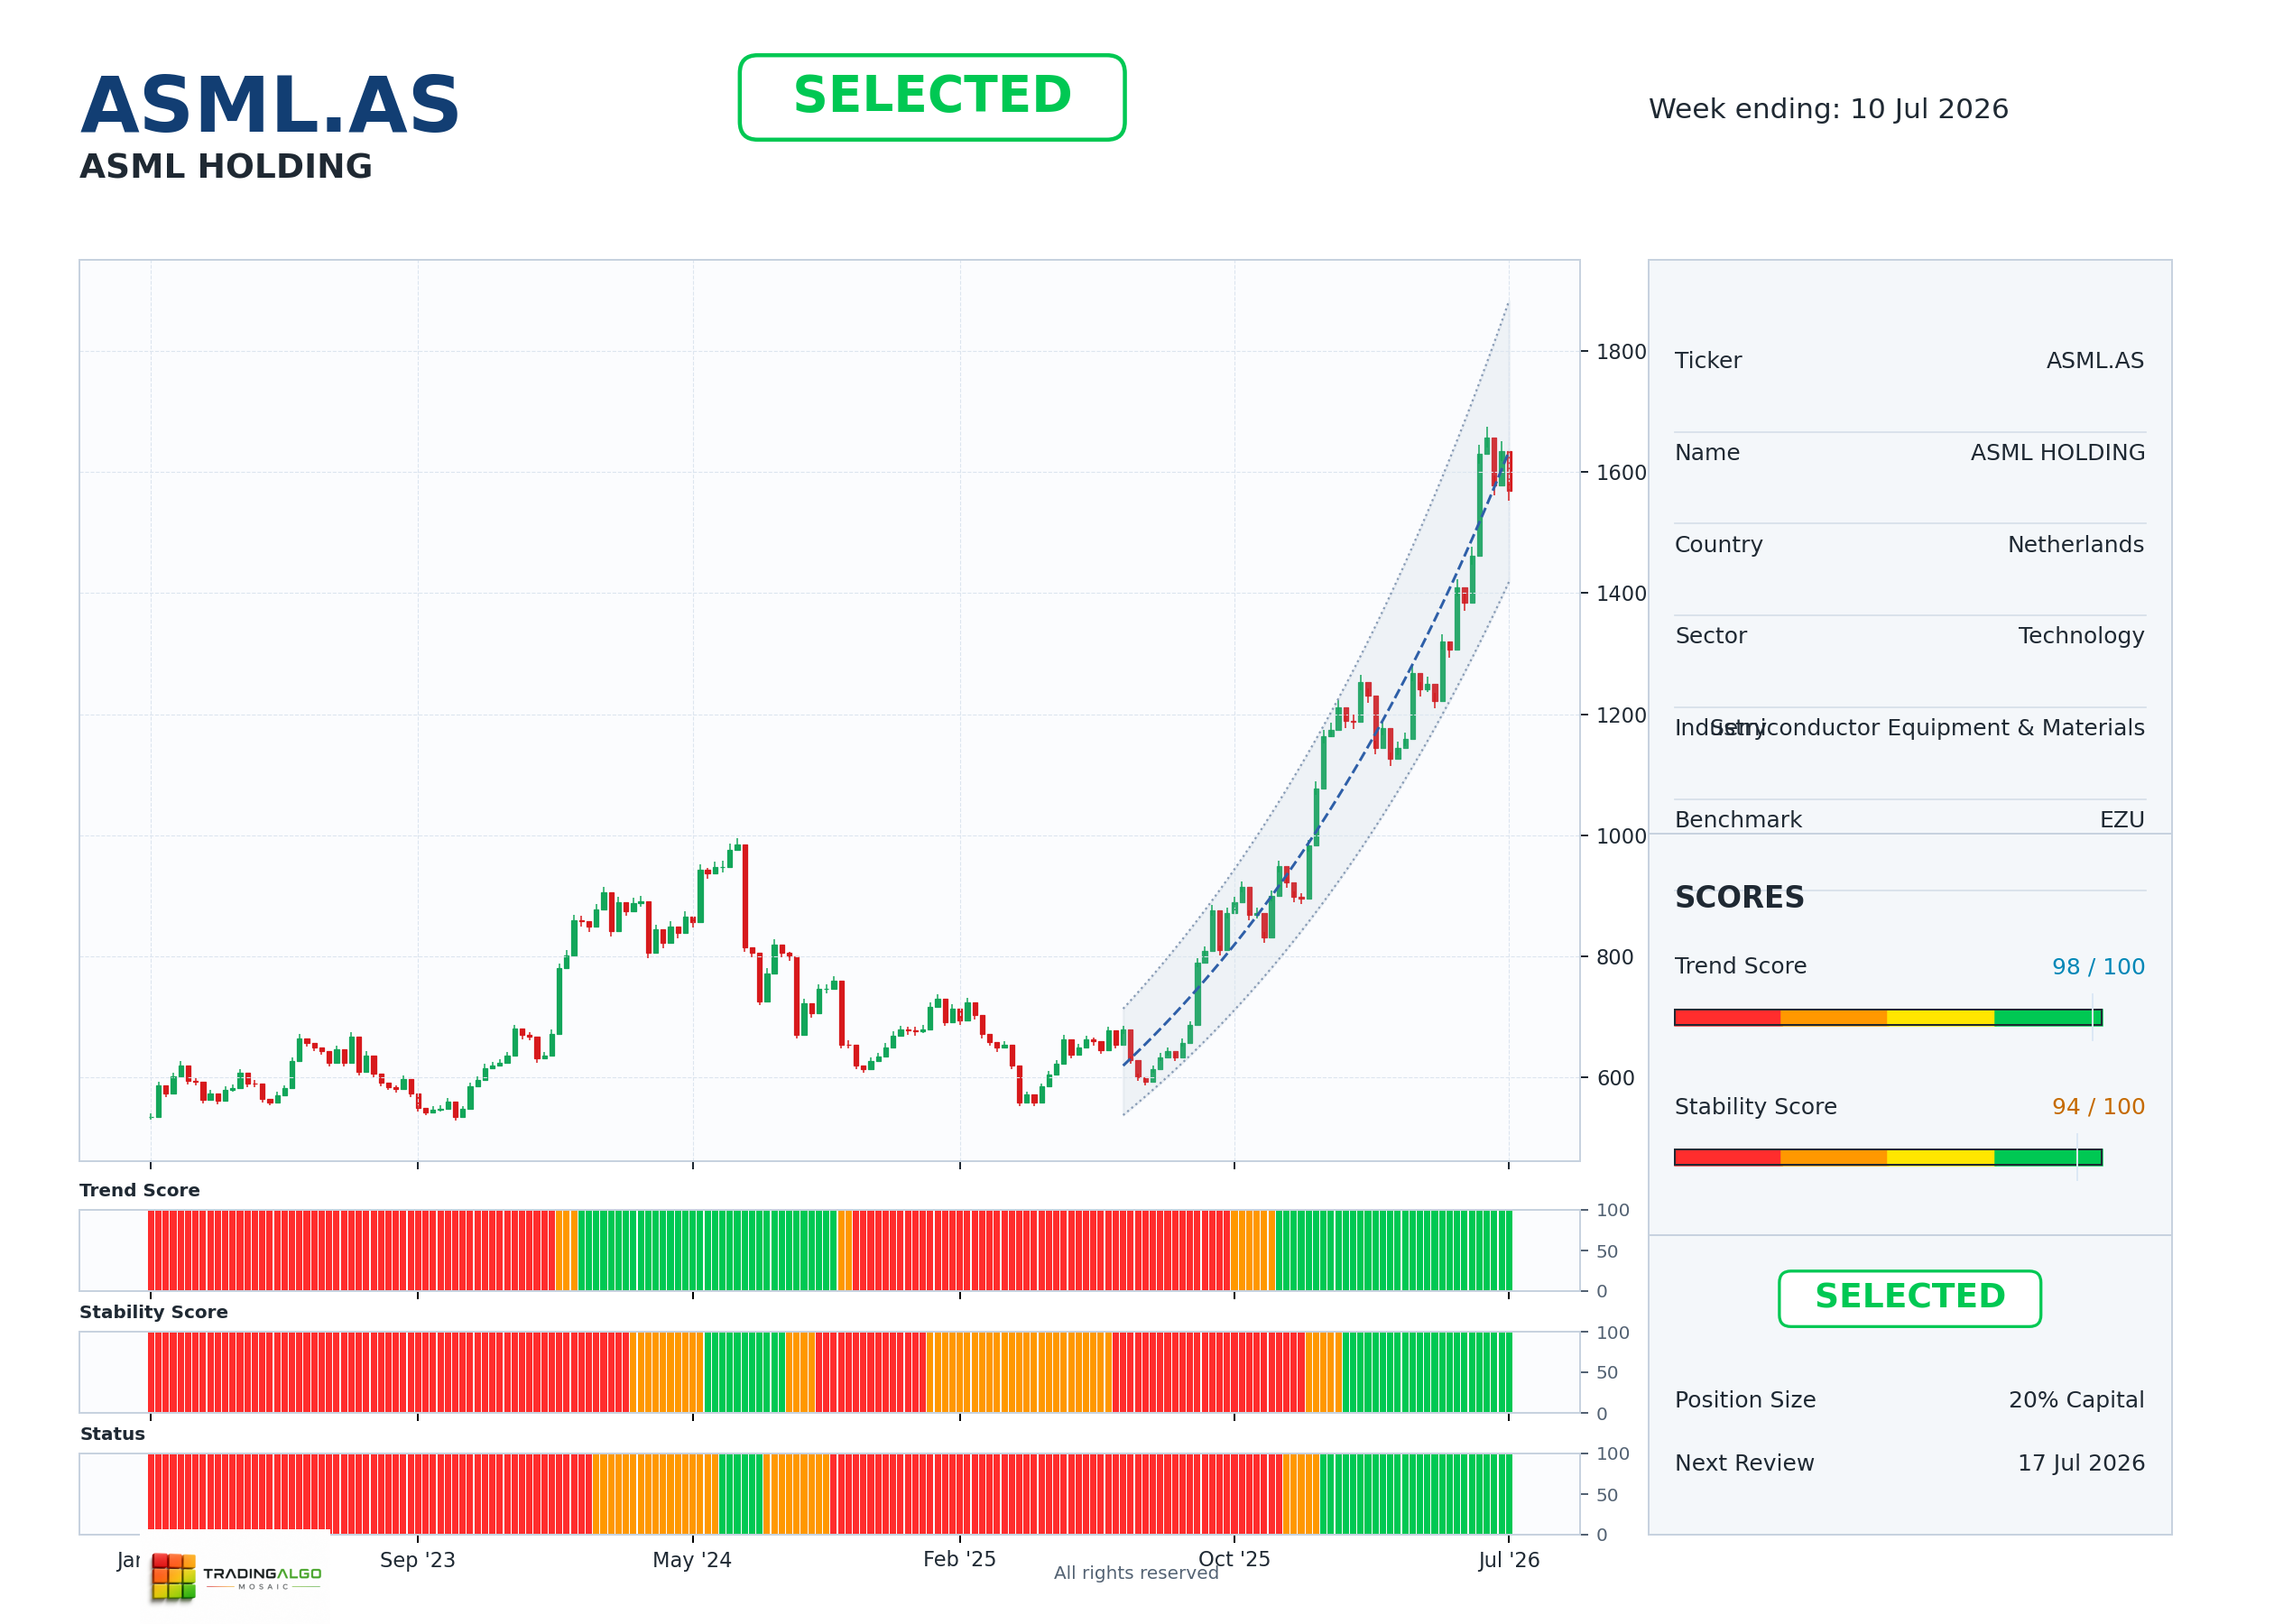The image size is (2274, 1624).
Task: Click the 1400 price axis label
Action: point(1621,594)
